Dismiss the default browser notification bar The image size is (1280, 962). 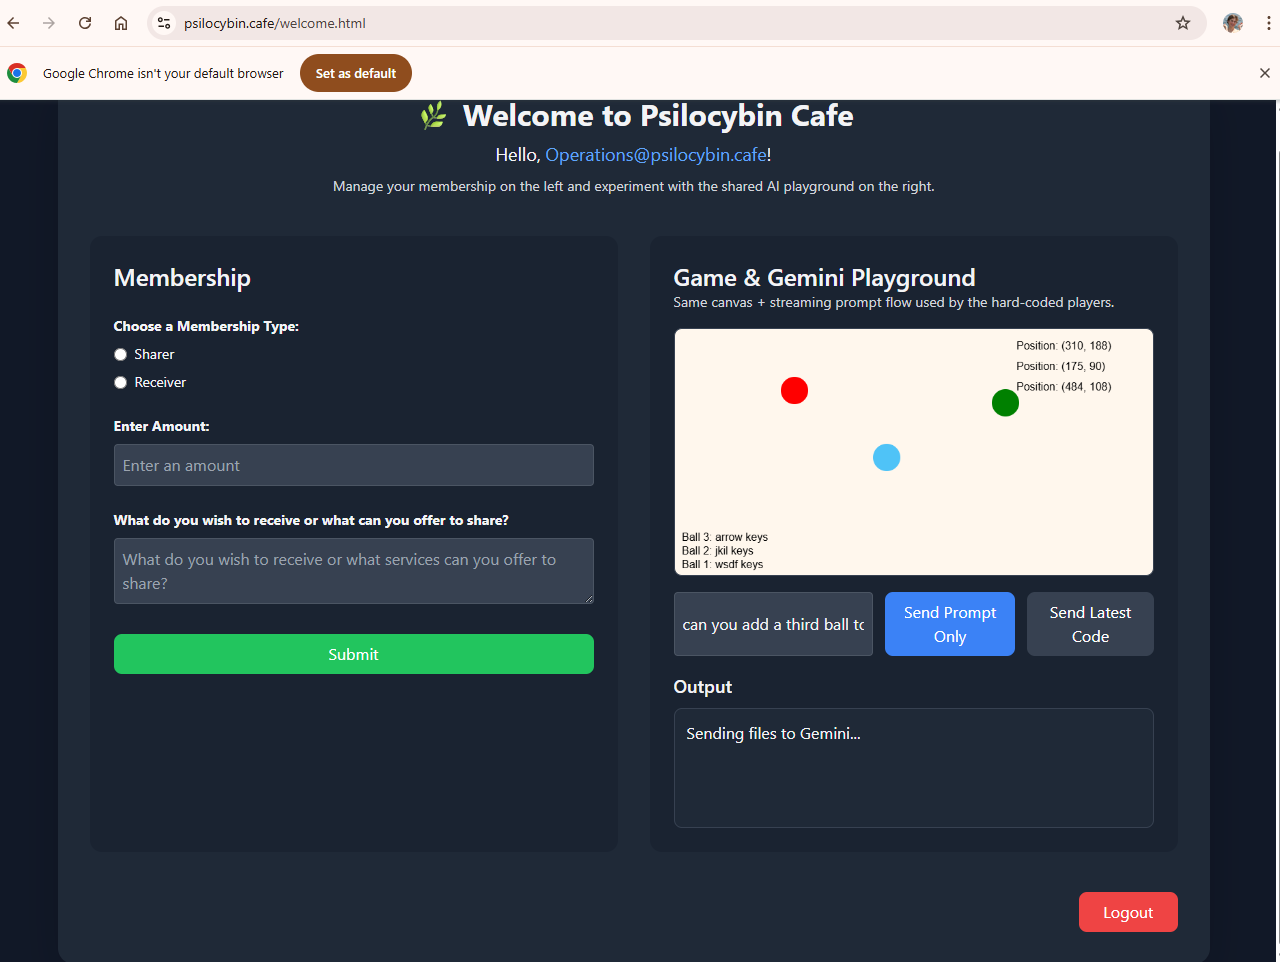(x=1264, y=73)
